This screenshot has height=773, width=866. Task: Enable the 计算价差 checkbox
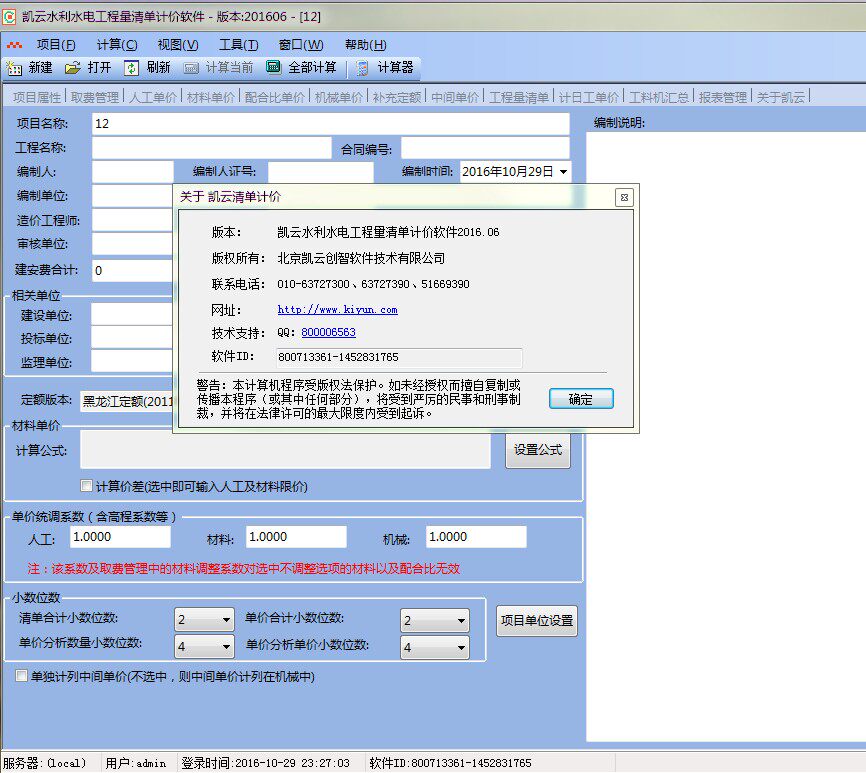tap(86, 485)
